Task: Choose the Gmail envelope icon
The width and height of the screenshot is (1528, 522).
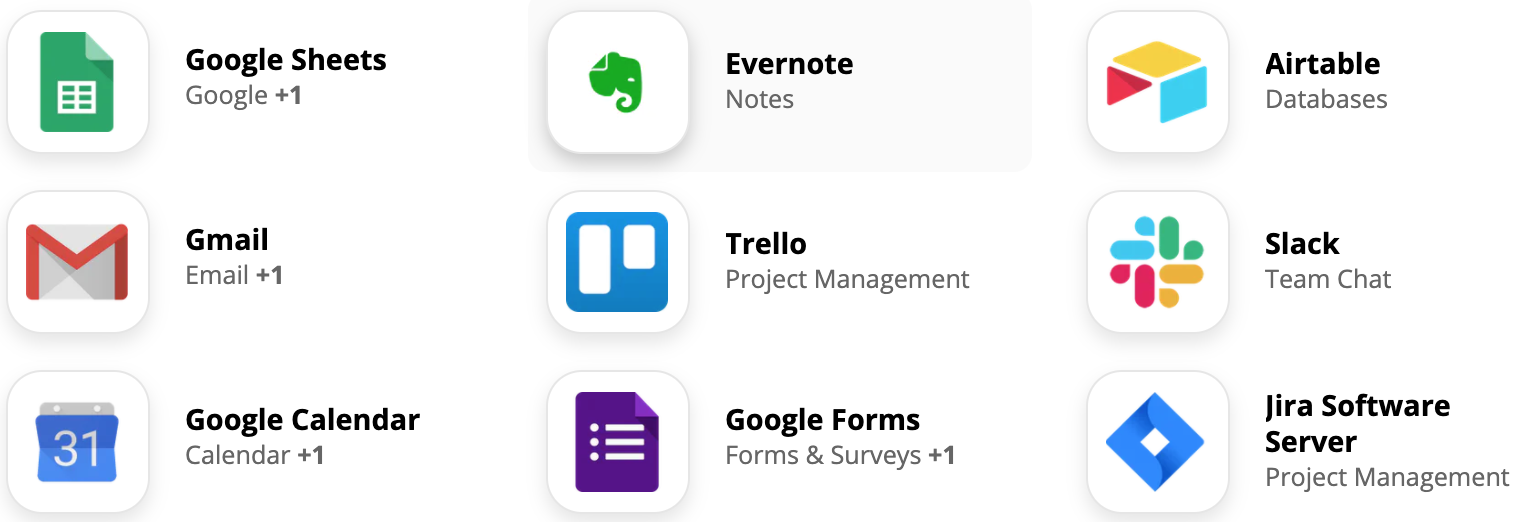Action: pos(78,262)
